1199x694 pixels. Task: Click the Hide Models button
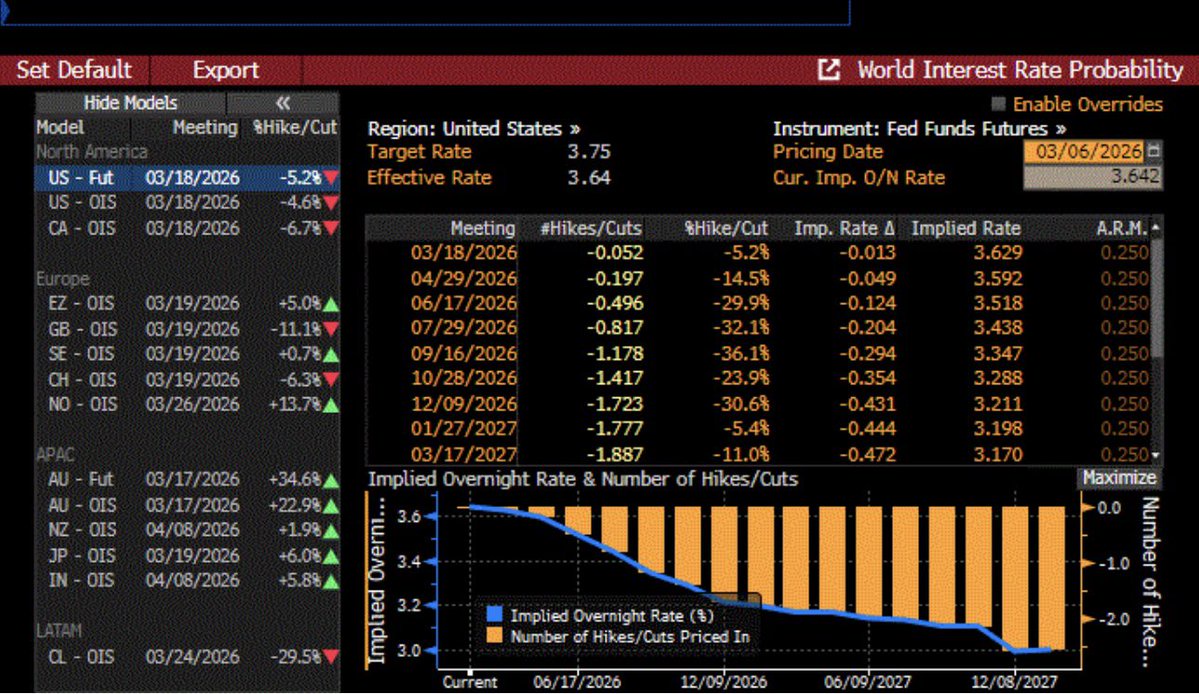[130, 103]
